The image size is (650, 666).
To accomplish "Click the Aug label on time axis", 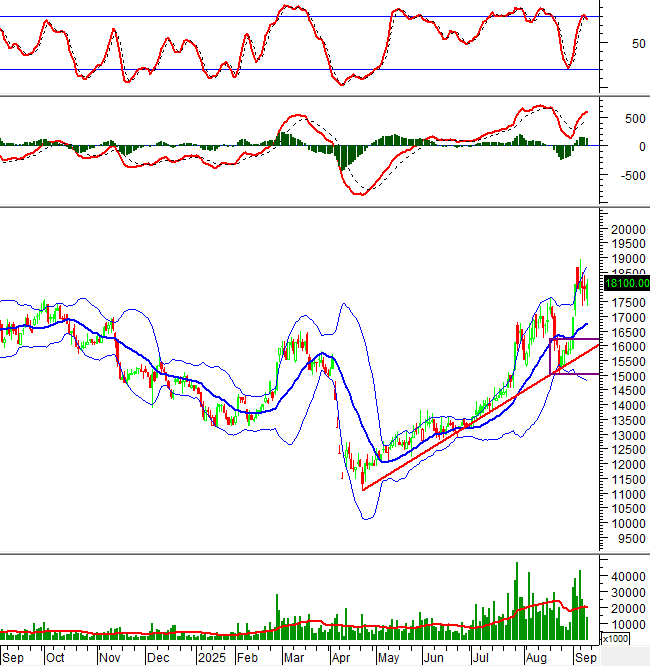I will [535, 658].
